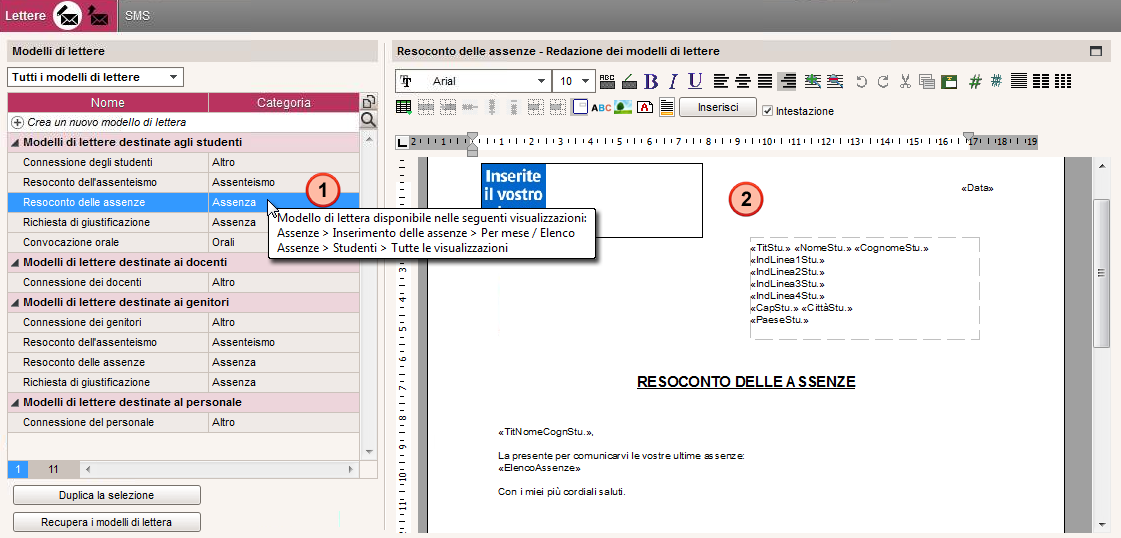Redo the last edit

click(883, 81)
